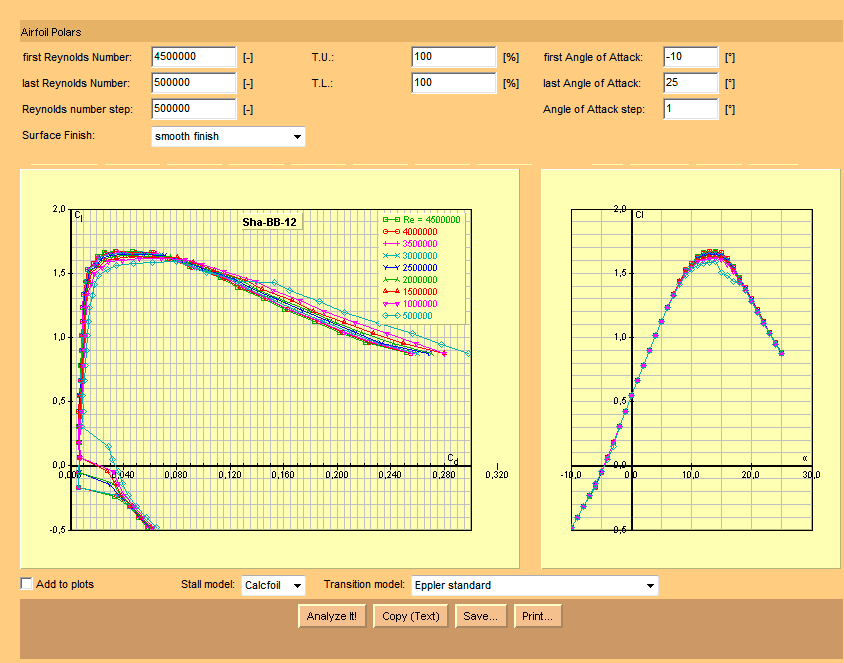This screenshot has width=844, height=663.
Task: Expand the Transition model dropdown
Action: pos(535,585)
